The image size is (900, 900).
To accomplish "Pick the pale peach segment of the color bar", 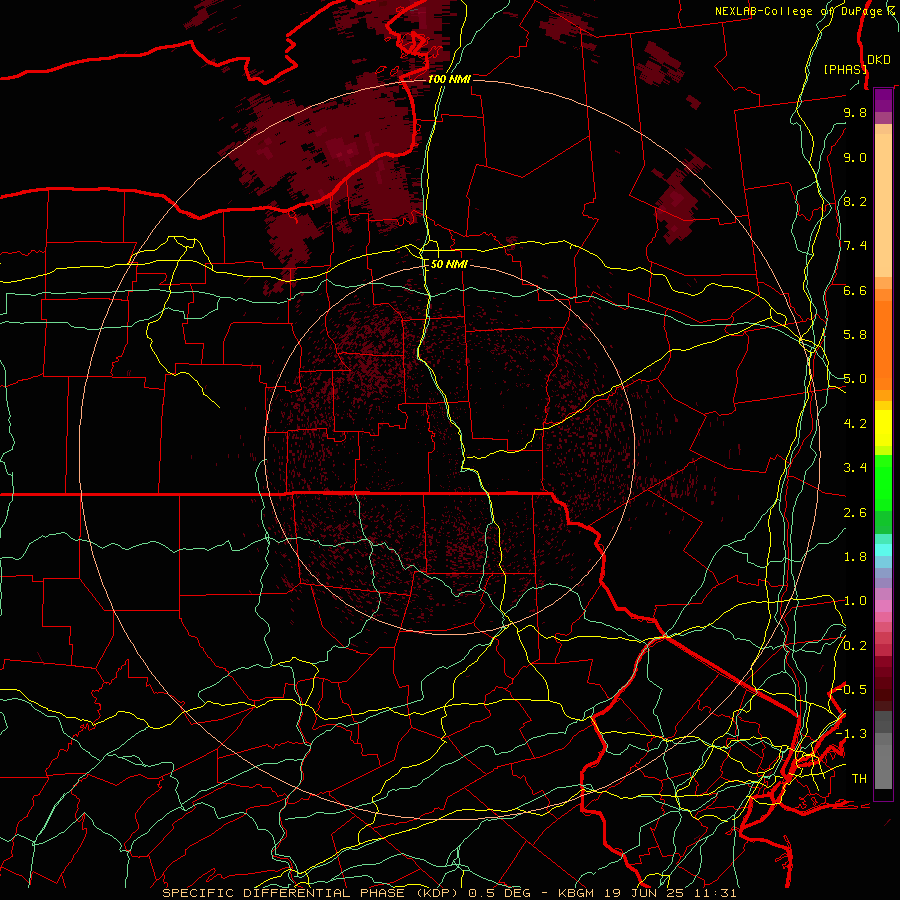I will (x=883, y=205).
